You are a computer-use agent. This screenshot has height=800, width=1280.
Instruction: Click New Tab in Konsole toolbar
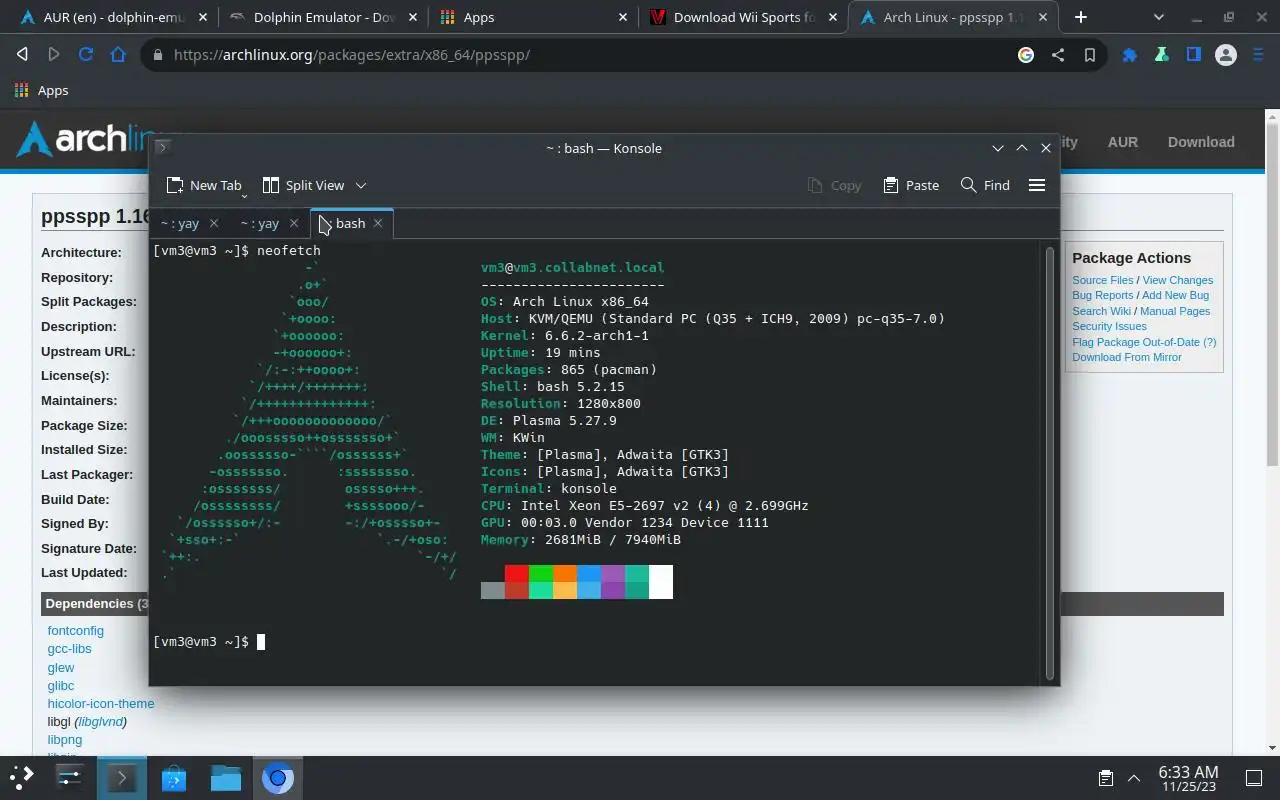[x=204, y=185]
